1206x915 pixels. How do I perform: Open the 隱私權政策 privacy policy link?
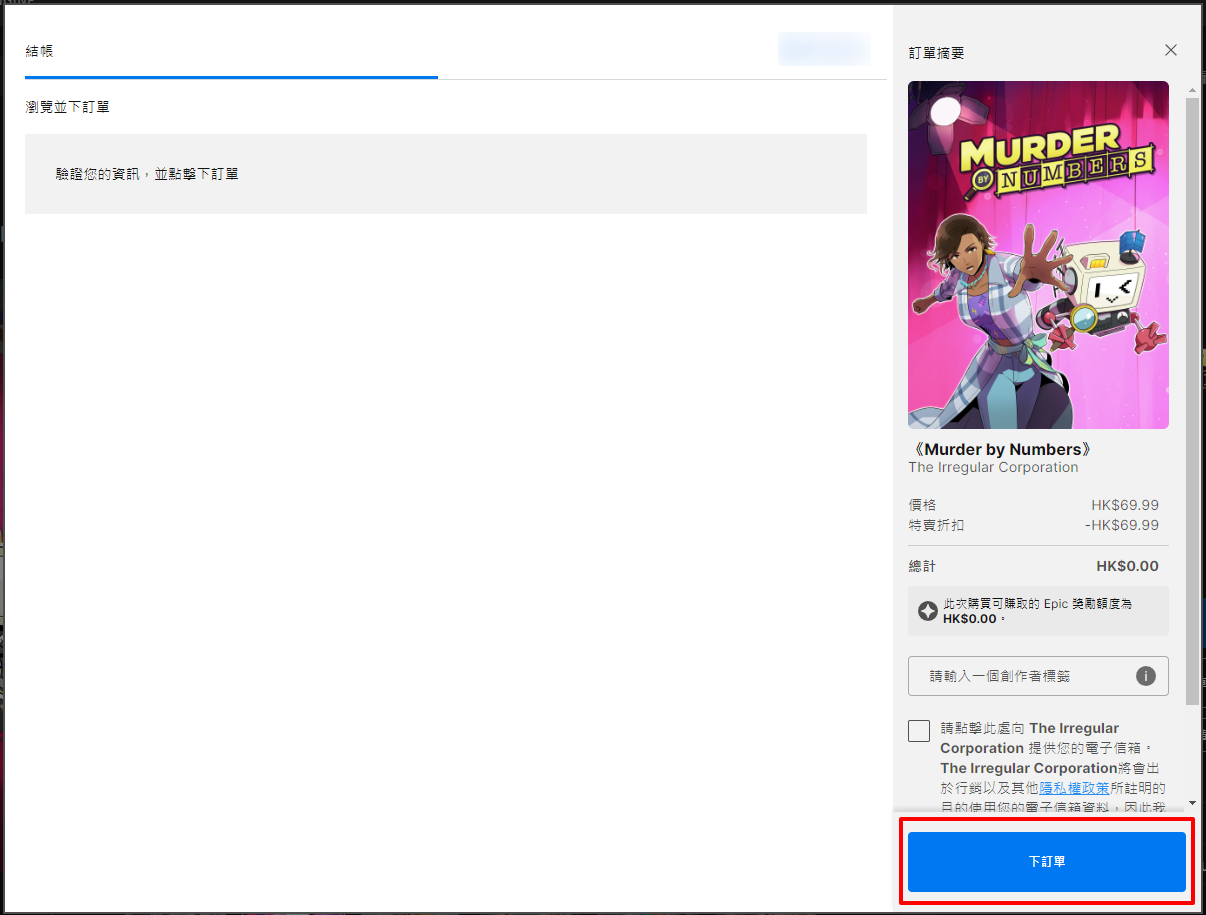click(1074, 788)
